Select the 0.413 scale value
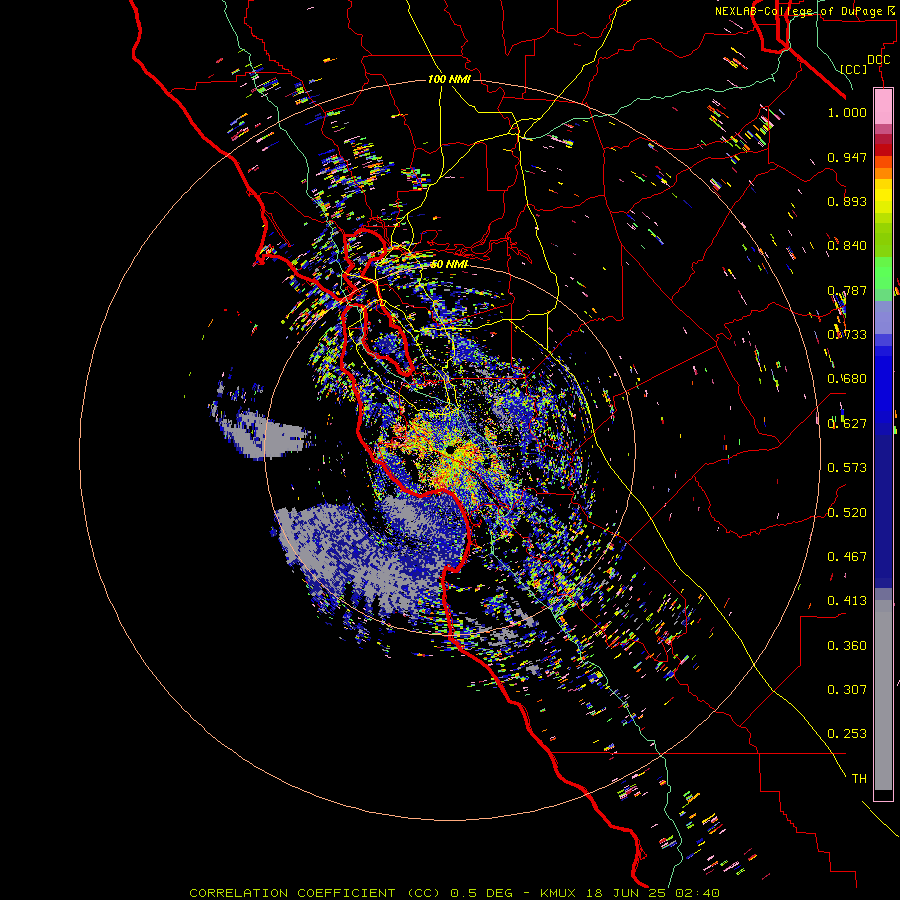The width and height of the screenshot is (900, 900). (x=847, y=601)
